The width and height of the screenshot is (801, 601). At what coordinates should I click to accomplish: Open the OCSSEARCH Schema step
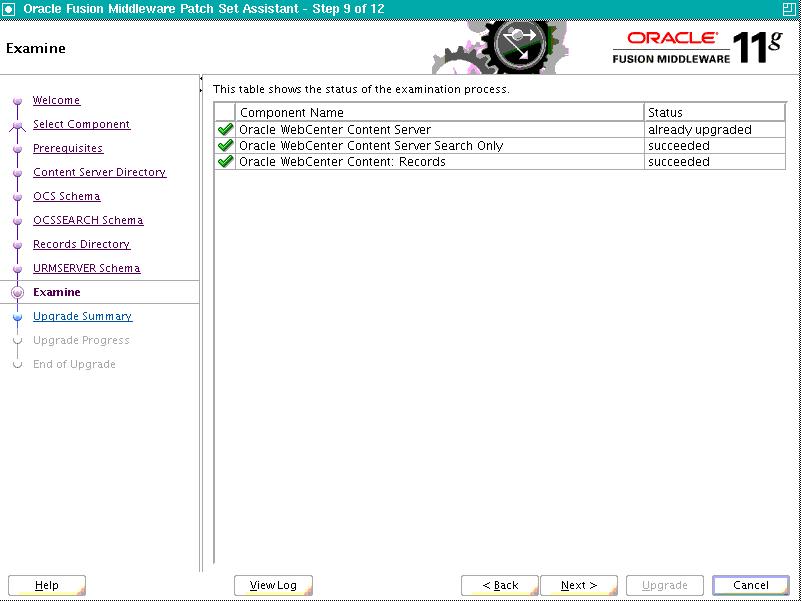88,220
